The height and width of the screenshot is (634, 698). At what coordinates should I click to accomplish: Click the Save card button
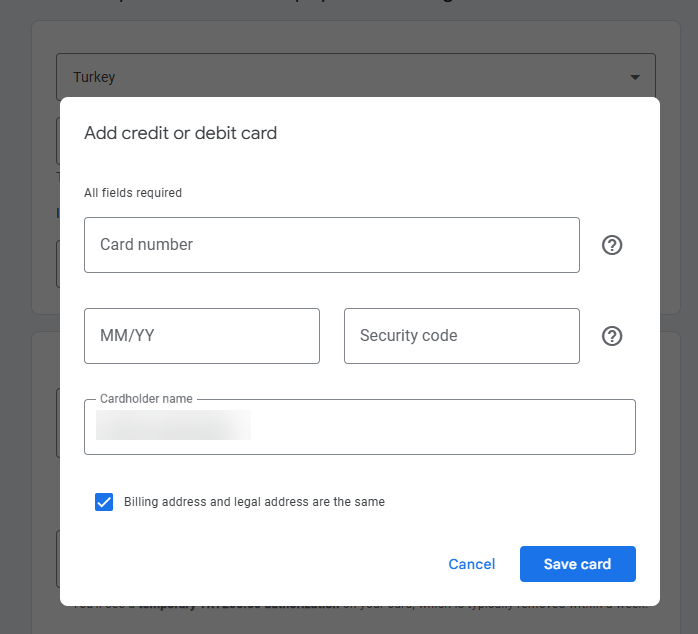[577, 564]
